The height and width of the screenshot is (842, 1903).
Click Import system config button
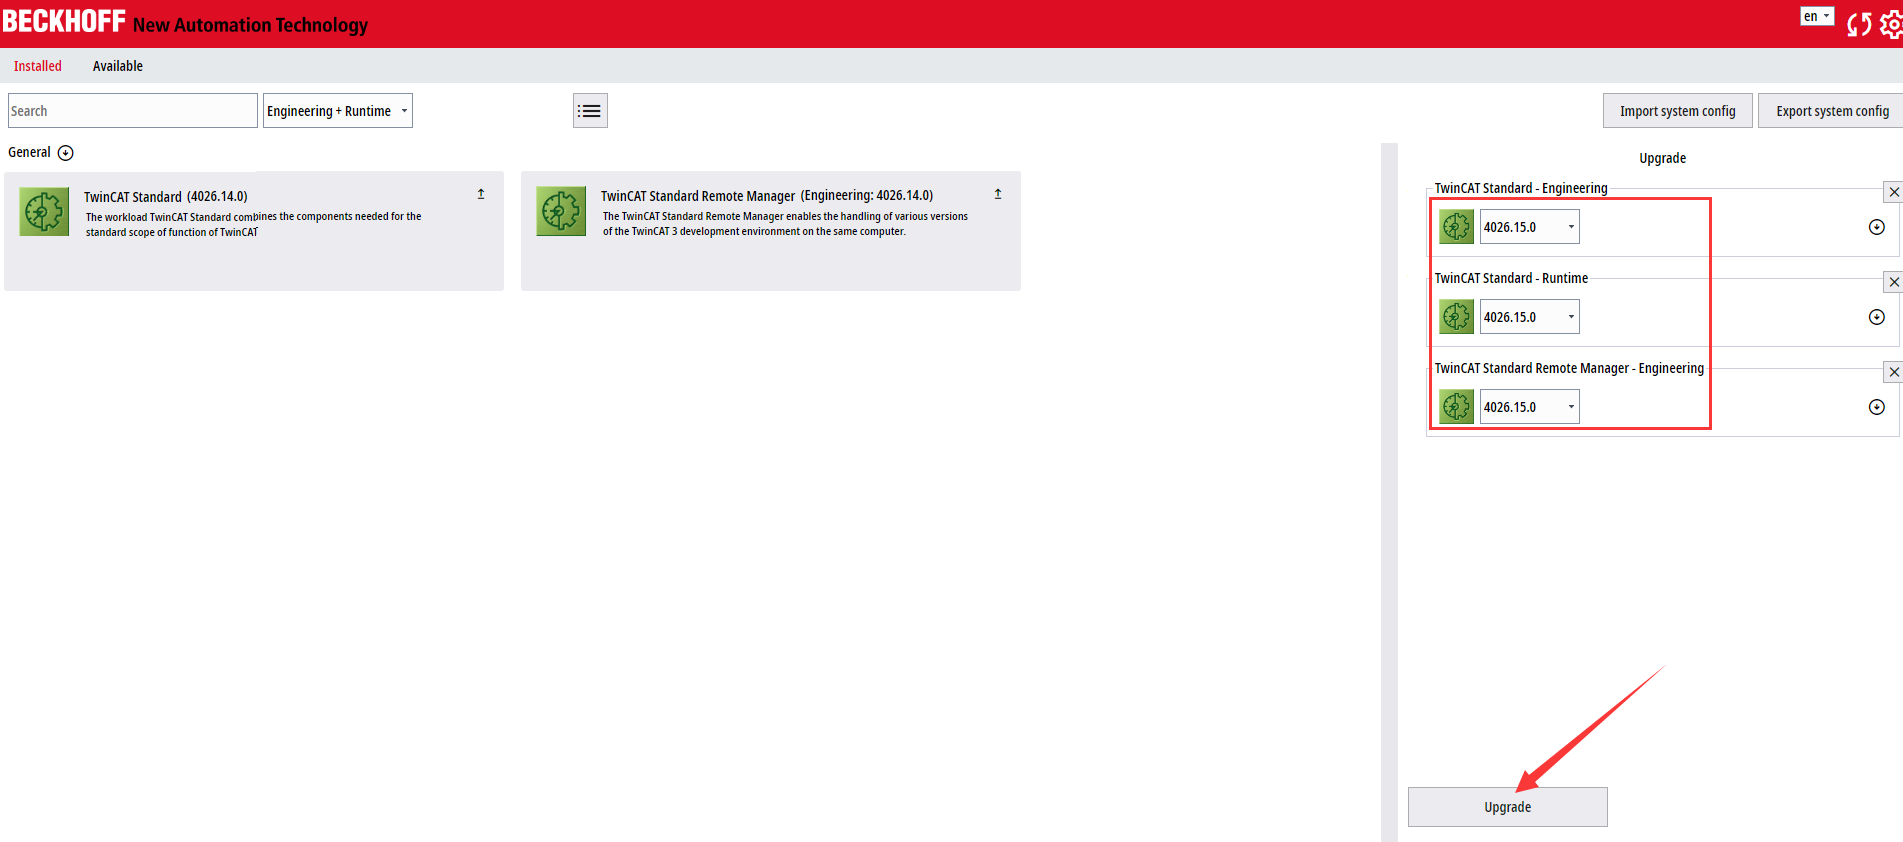click(1678, 111)
